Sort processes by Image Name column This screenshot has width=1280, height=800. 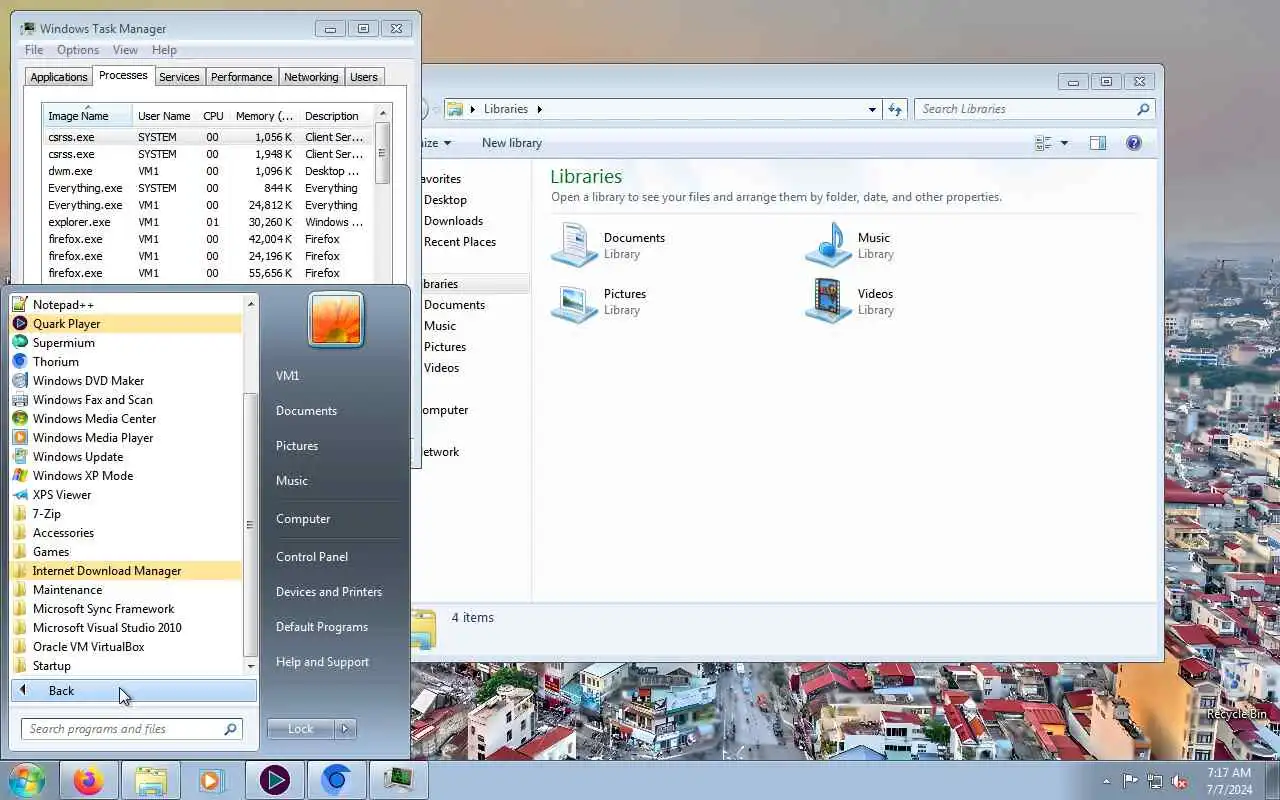[88, 116]
